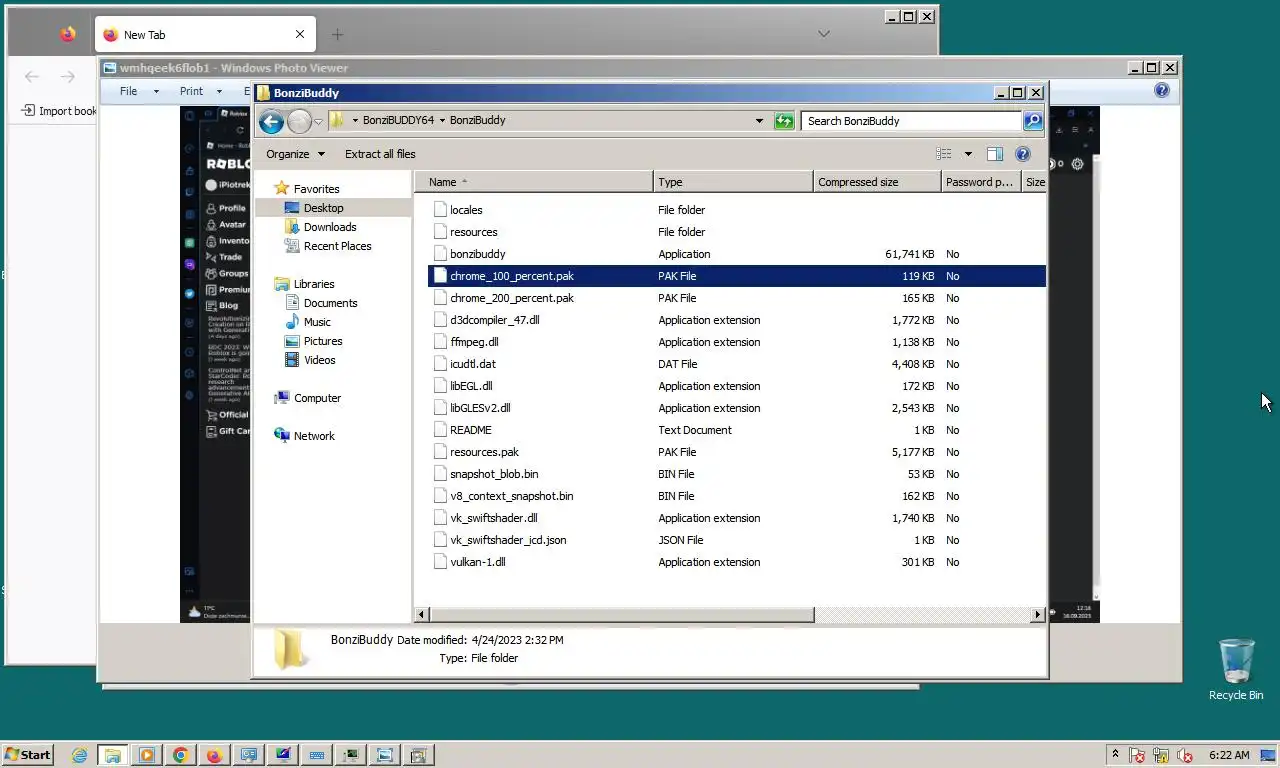Image resolution: width=1280 pixels, height=768 pixels.
Task: Click the BonziBUDDY64 breadcrumb
Action: tap(398, 120)
